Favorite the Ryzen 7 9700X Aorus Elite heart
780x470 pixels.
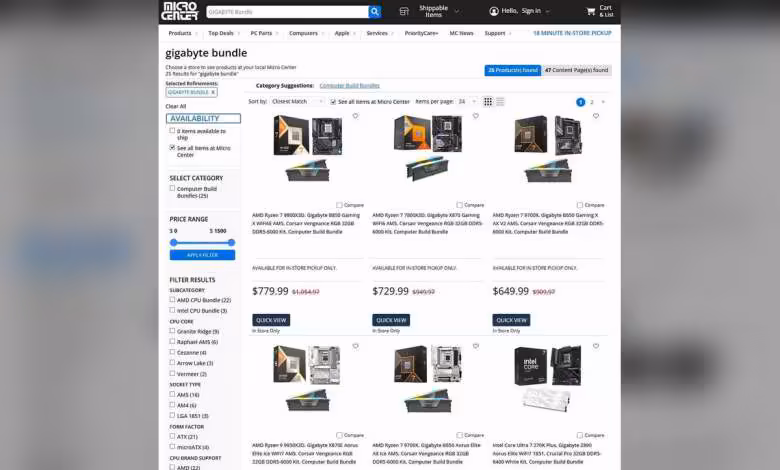click(x=476, y=346)
